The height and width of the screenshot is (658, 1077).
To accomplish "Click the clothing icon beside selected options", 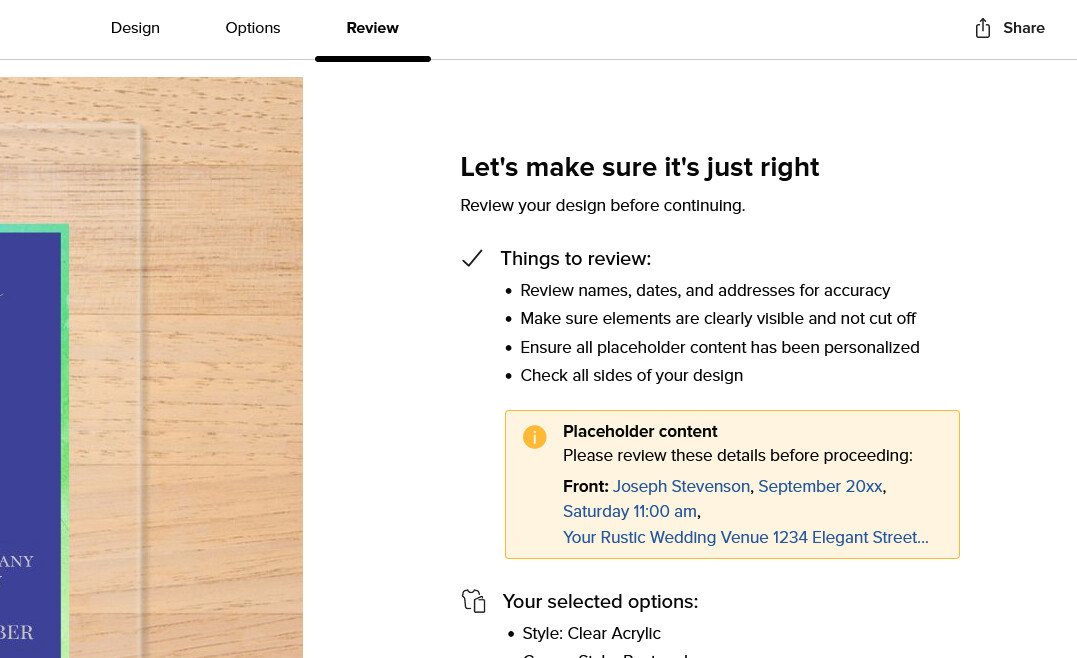I will 473,601.
